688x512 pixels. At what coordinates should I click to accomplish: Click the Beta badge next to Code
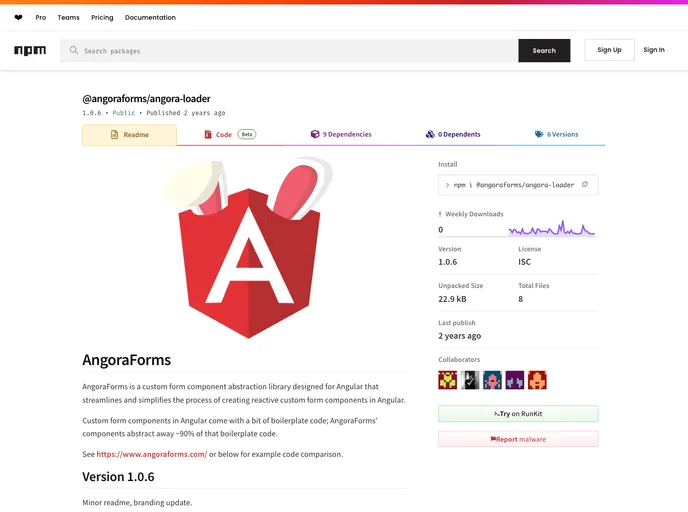pyautogui.click(x=247, y=134)
